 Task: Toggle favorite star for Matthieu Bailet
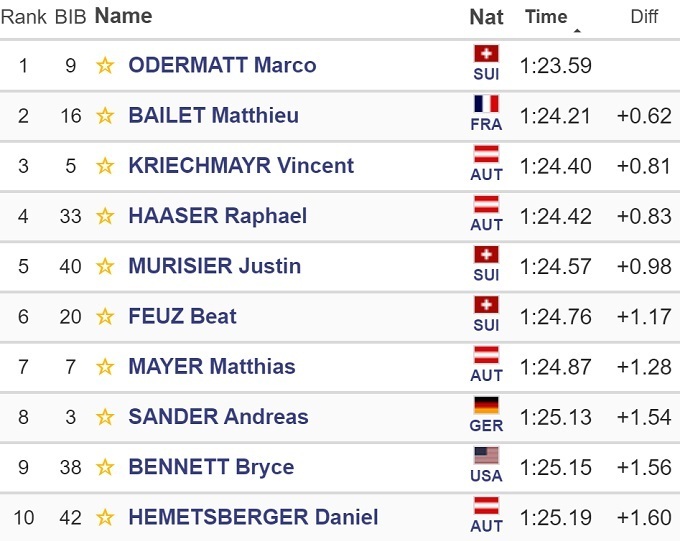point(105,116)
